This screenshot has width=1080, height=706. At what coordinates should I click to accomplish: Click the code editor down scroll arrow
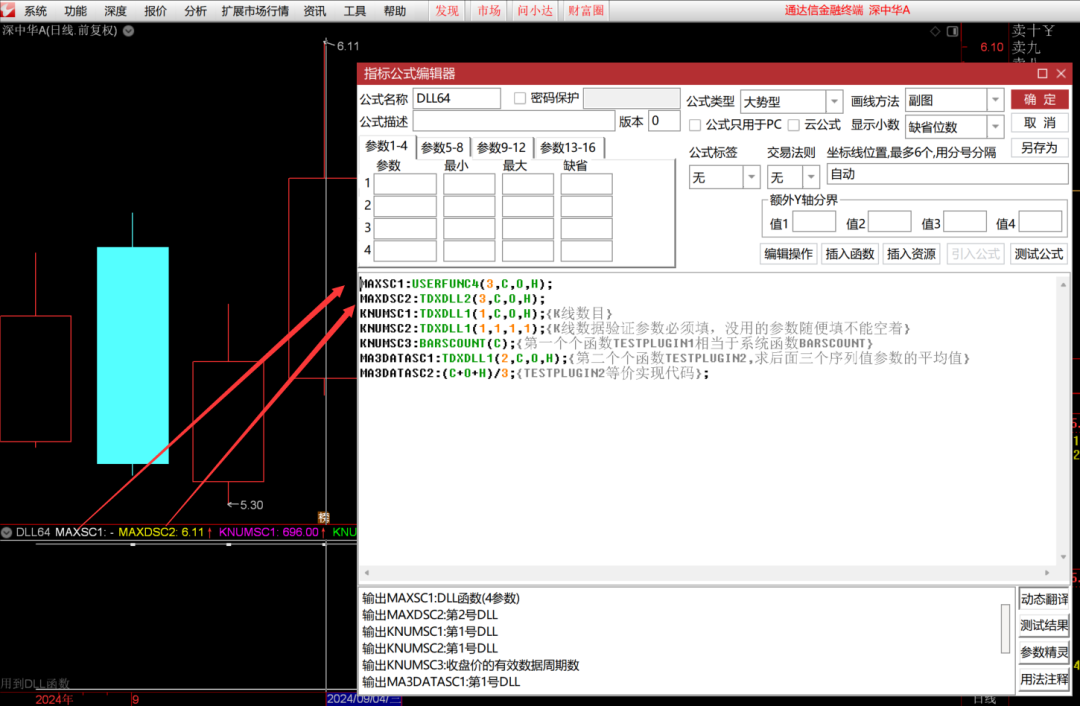[x=1063, y=557]
